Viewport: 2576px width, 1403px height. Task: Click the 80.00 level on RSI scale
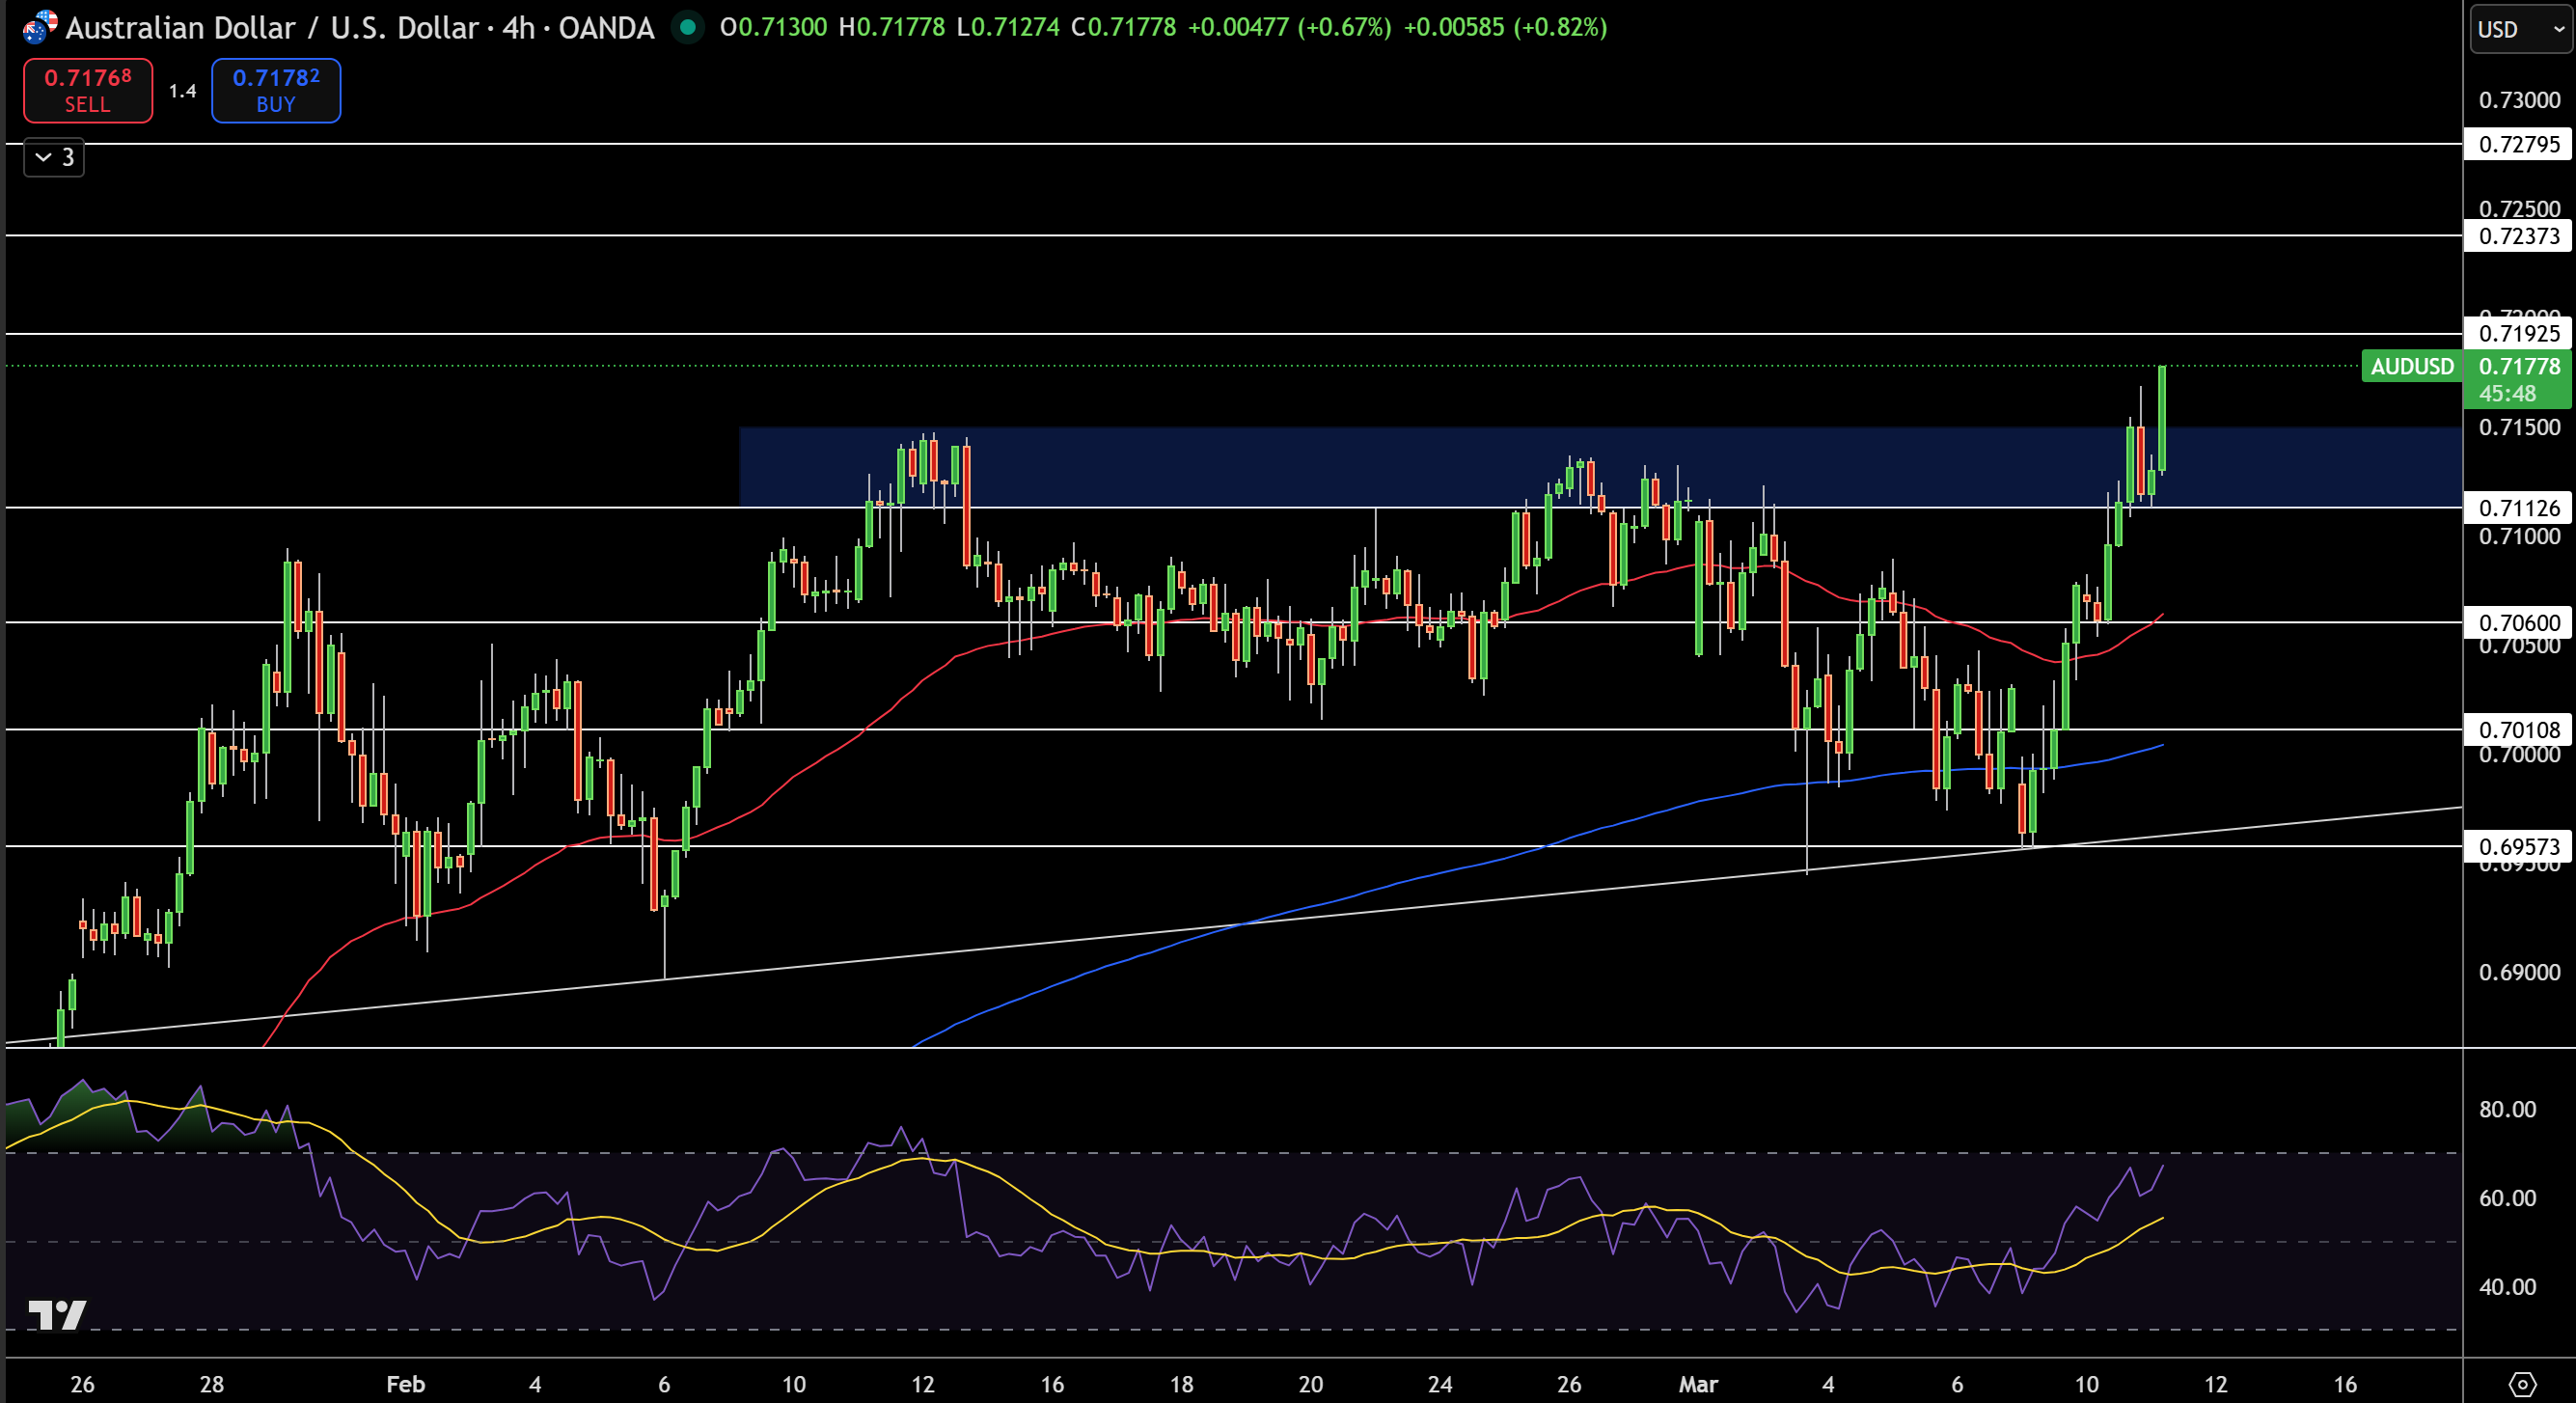coord(2507,1109)
